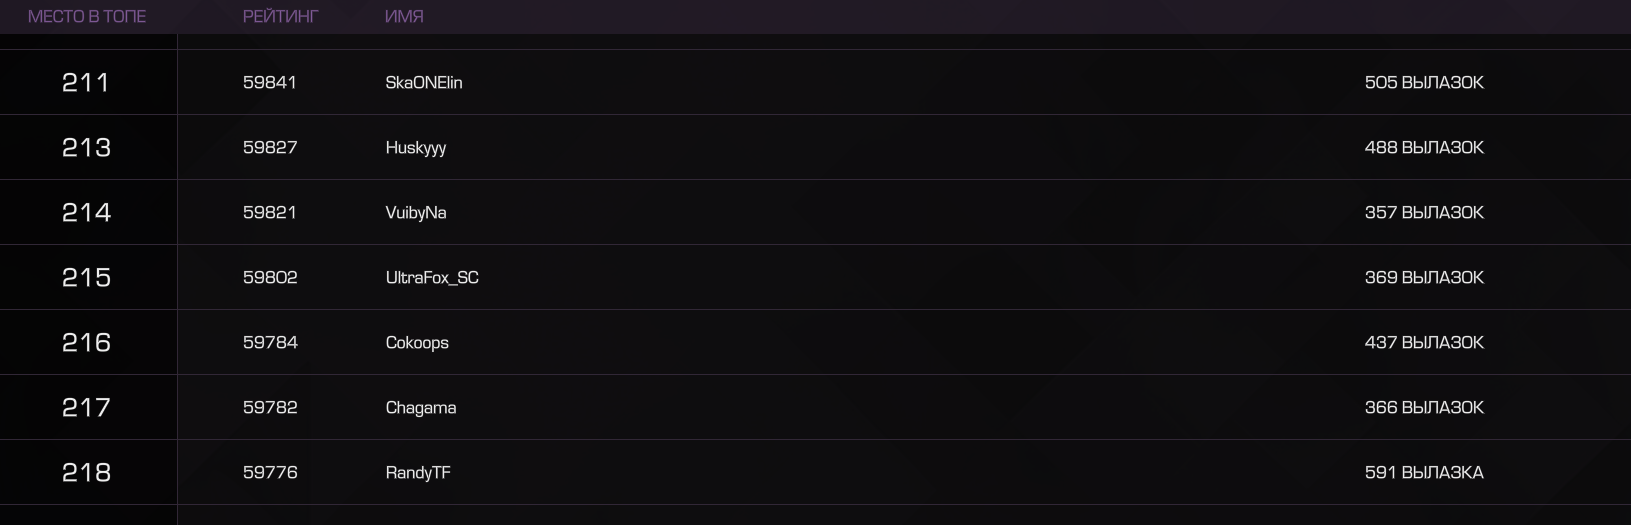Screen dimensions: 1631x525
Task: Select rank number 213 cell
Action: [x=86, y=148]
